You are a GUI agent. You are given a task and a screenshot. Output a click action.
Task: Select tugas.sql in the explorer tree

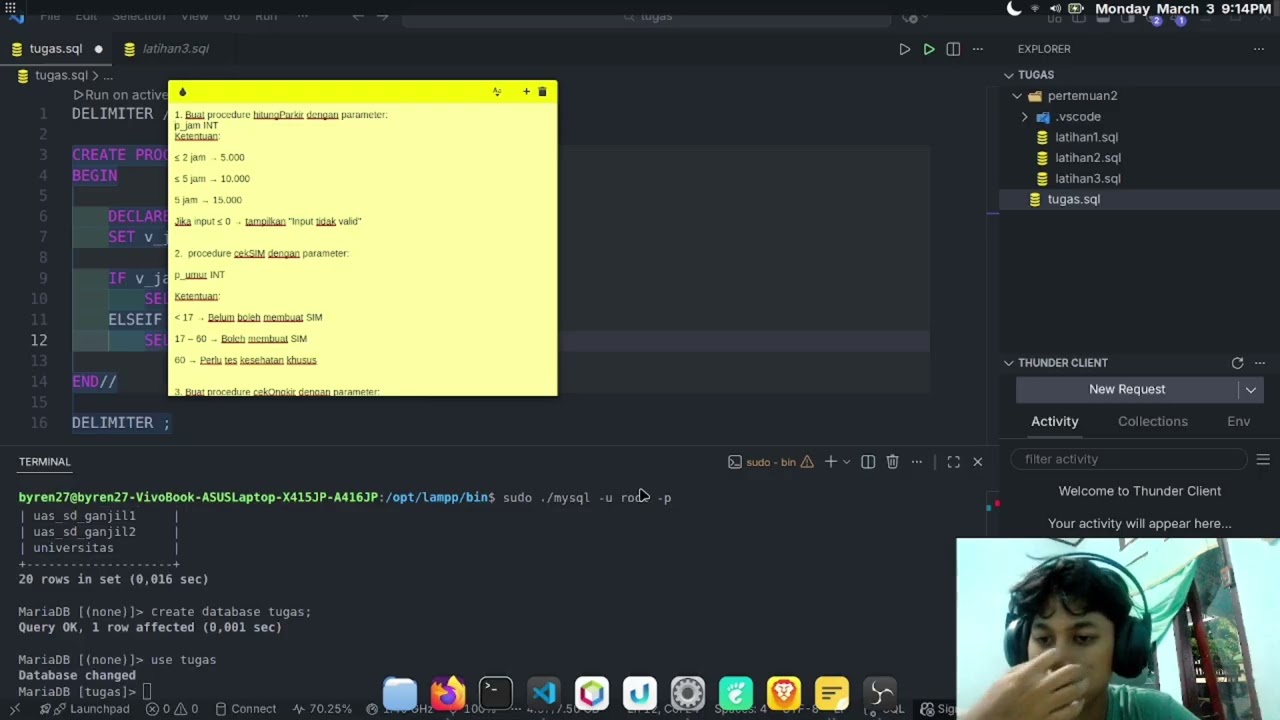[x=1073, y=199]
